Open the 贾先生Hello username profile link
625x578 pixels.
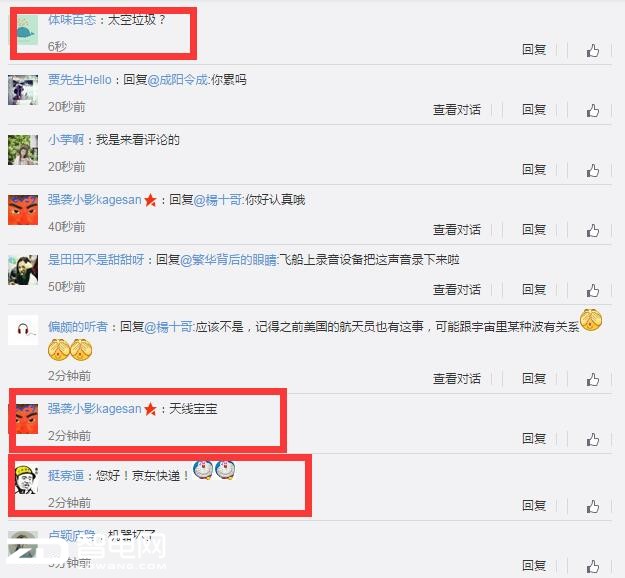click(80, 80)
